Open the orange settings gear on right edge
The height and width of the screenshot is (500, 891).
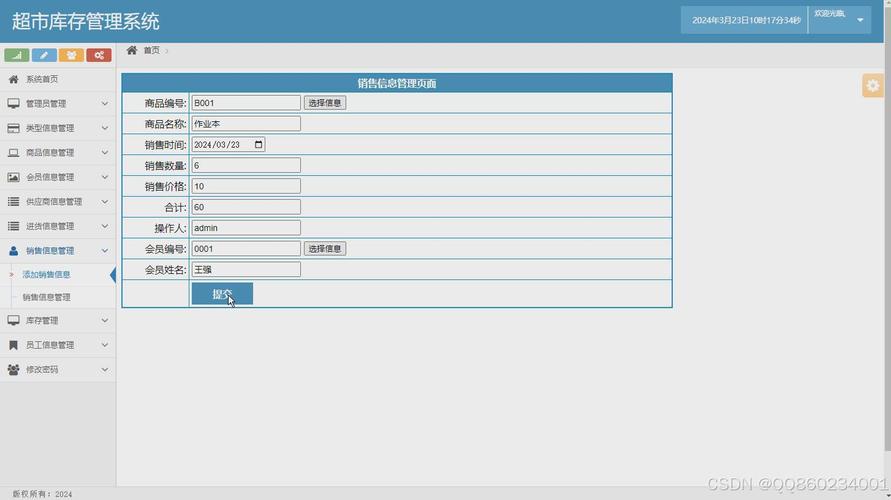click(x=873, y=86)
